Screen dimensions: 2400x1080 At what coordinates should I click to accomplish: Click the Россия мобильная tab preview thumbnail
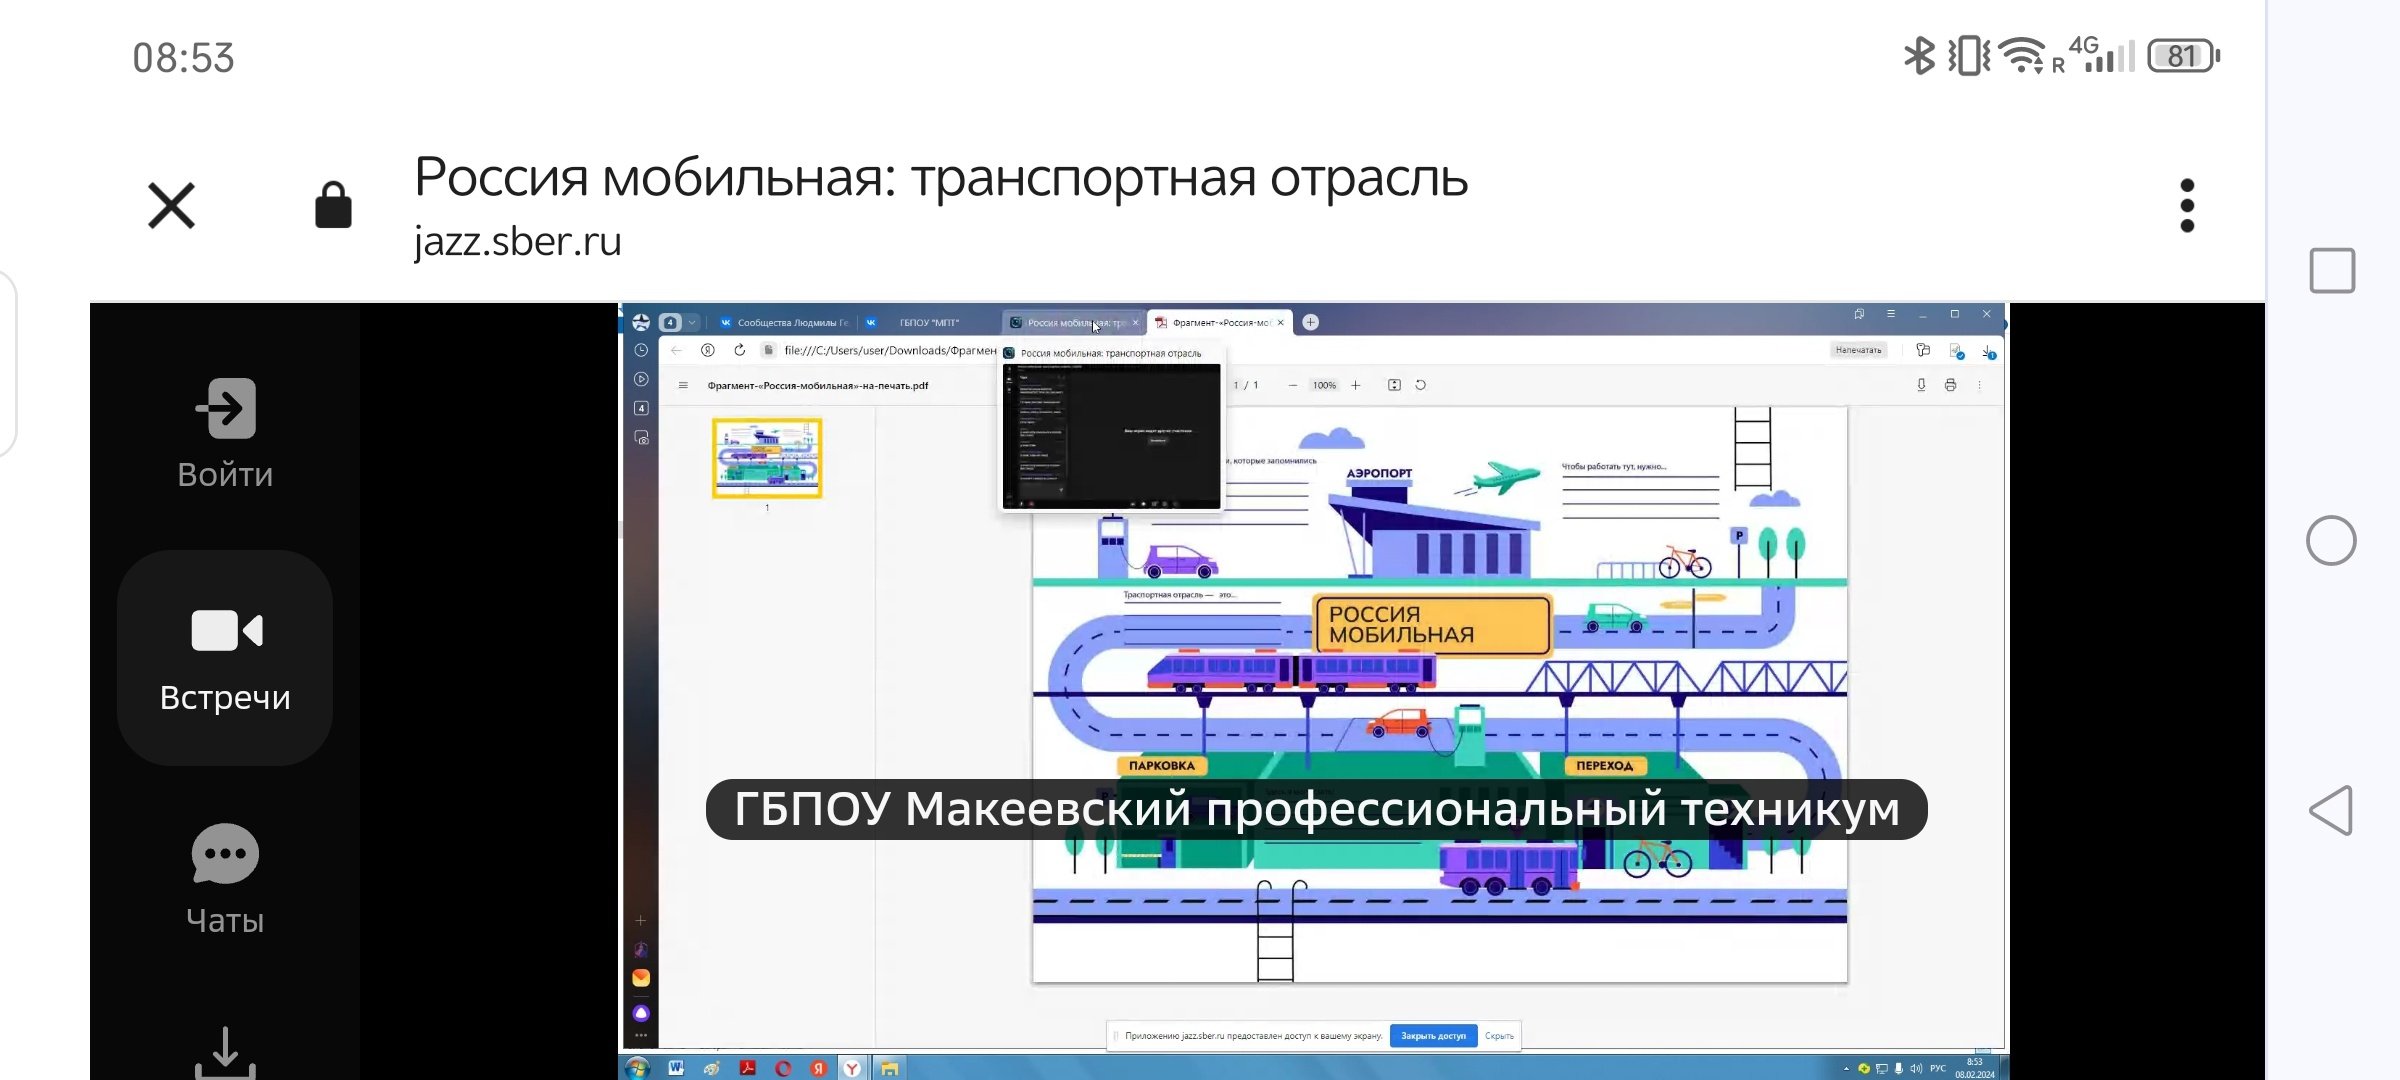tap(1112, 437)
